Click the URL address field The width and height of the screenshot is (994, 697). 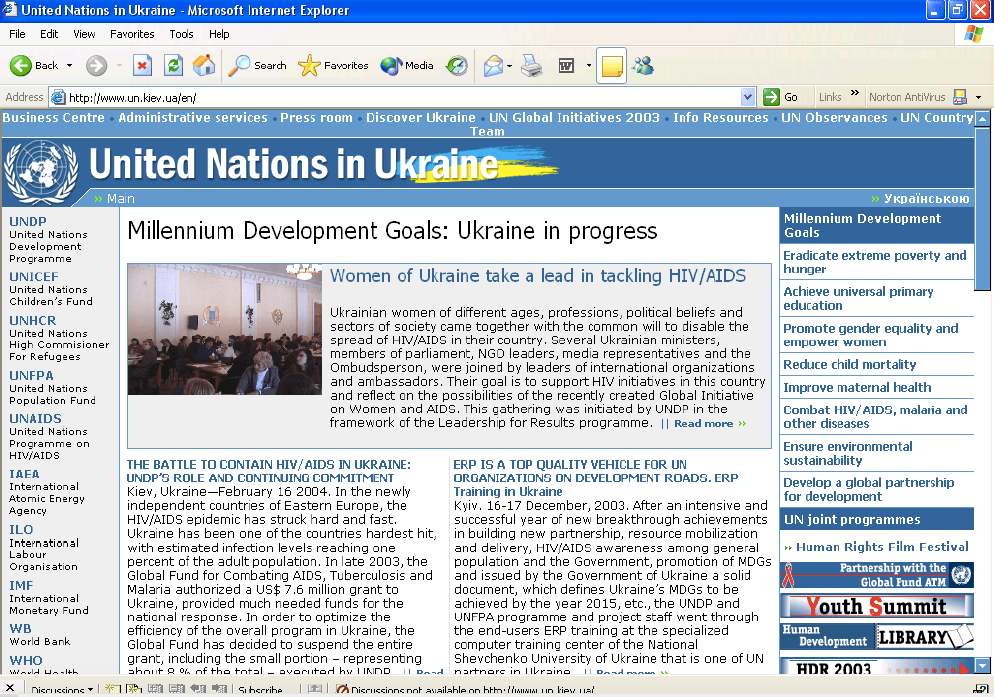(x=400, y=97)
